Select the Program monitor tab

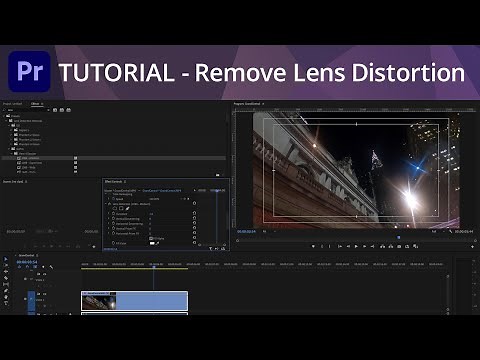[246, 104]
